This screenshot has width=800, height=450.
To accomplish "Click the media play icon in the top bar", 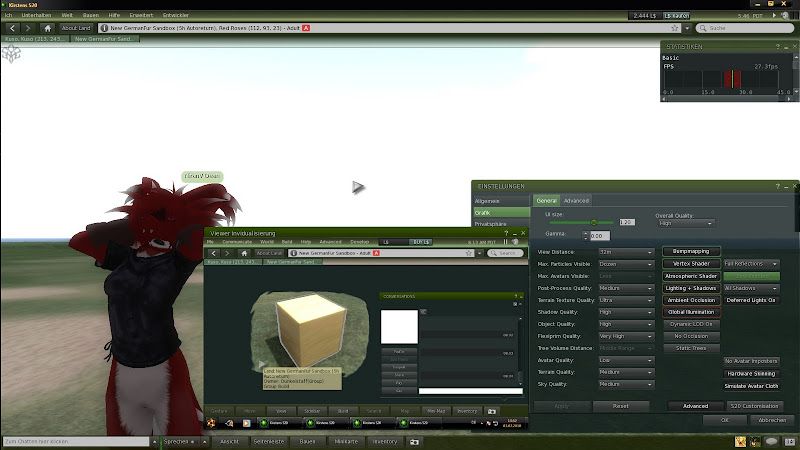I will click(x=774, y=16).
